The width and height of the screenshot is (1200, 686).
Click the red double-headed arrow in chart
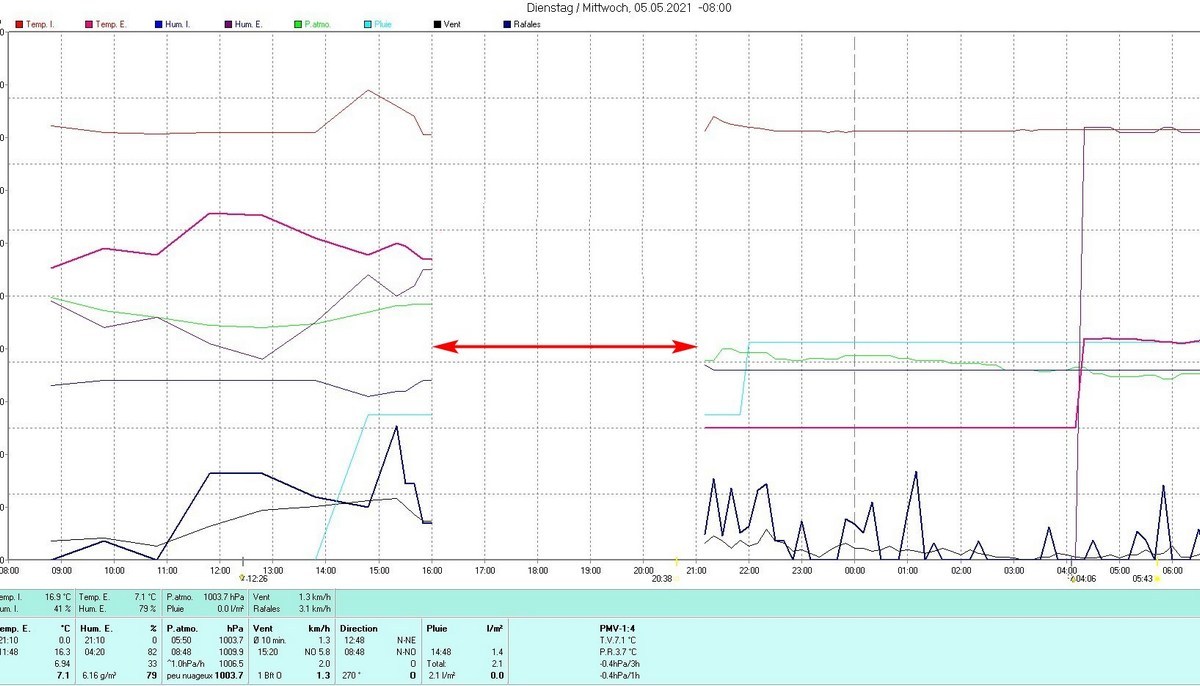[x=565, y=347]
